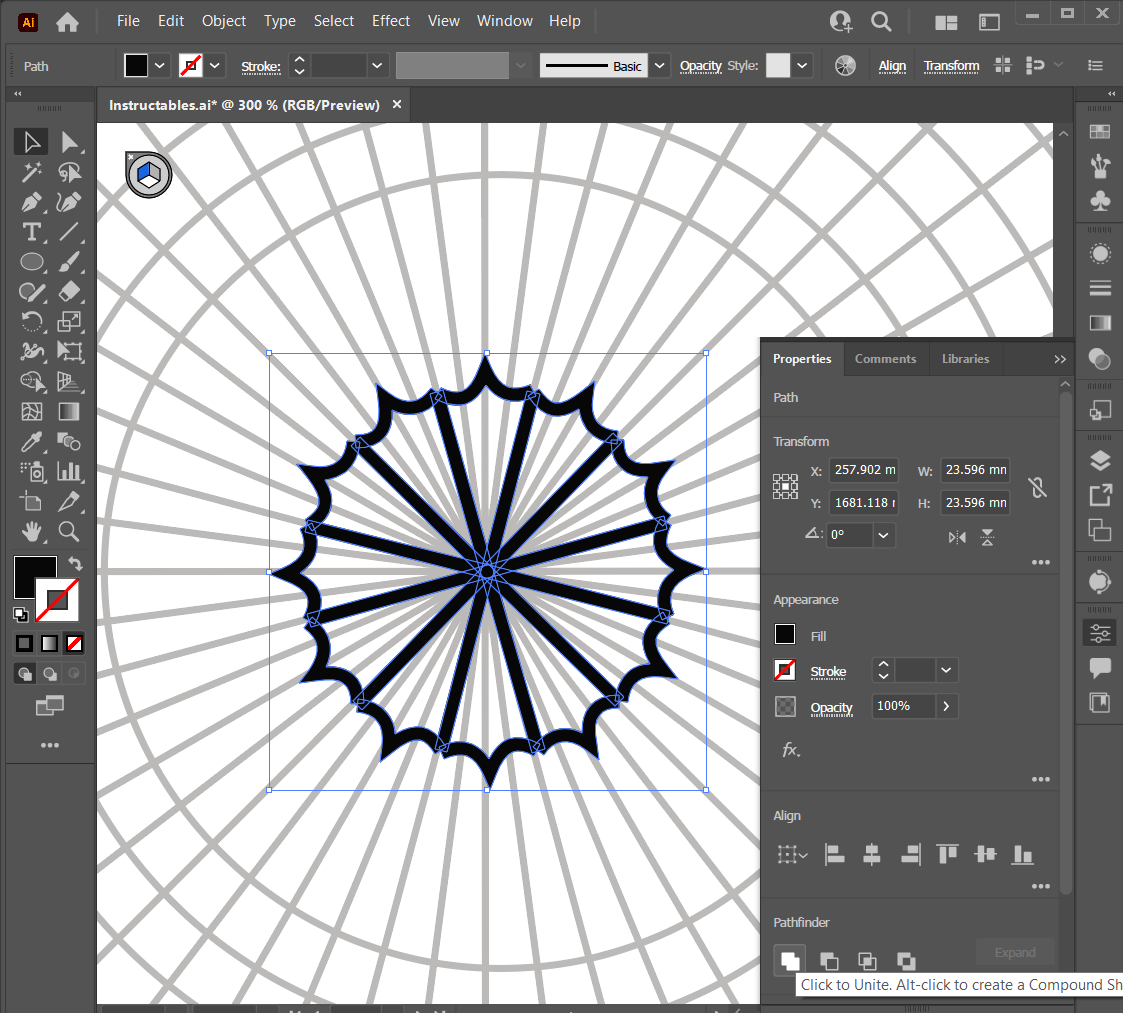Viewport: 1123px width, 1013px height.
Task: Choose the Lasso tool
Action: (69, 172)
